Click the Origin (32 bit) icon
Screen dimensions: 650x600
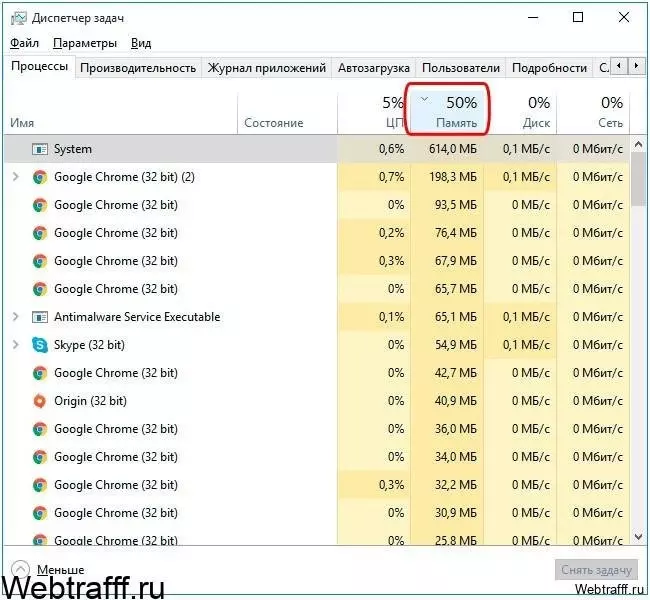click(40, 401)
